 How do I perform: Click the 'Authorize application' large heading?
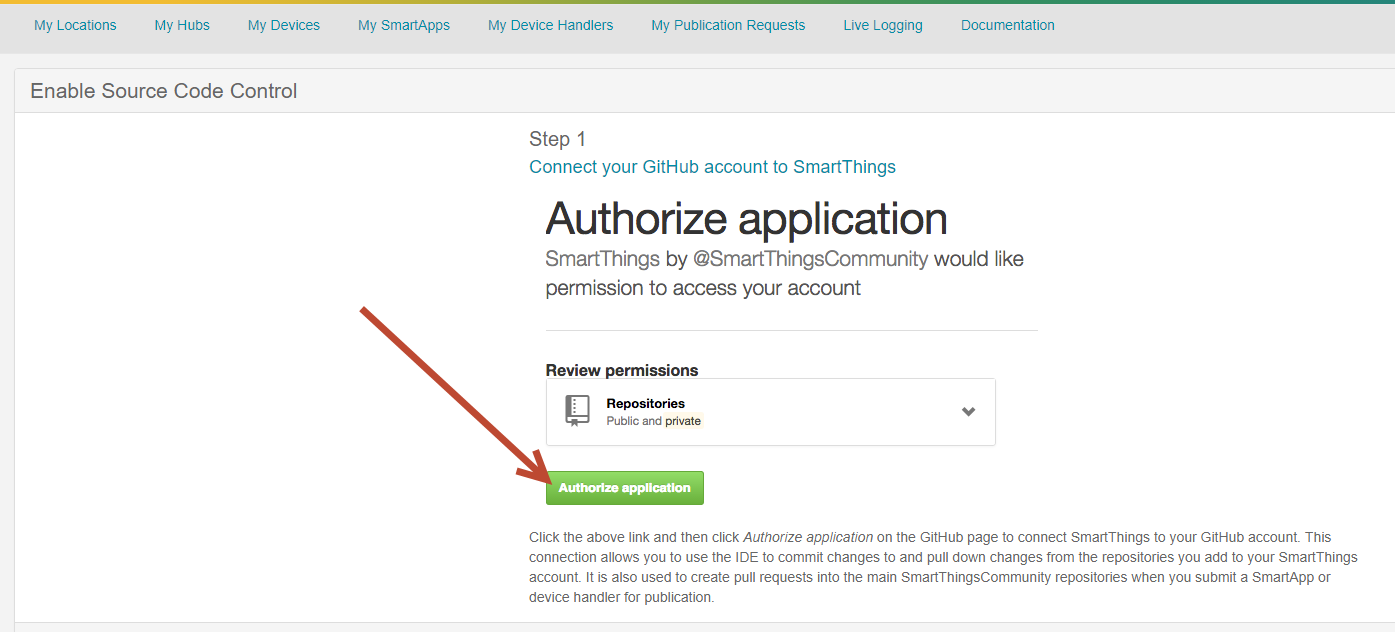746,218
